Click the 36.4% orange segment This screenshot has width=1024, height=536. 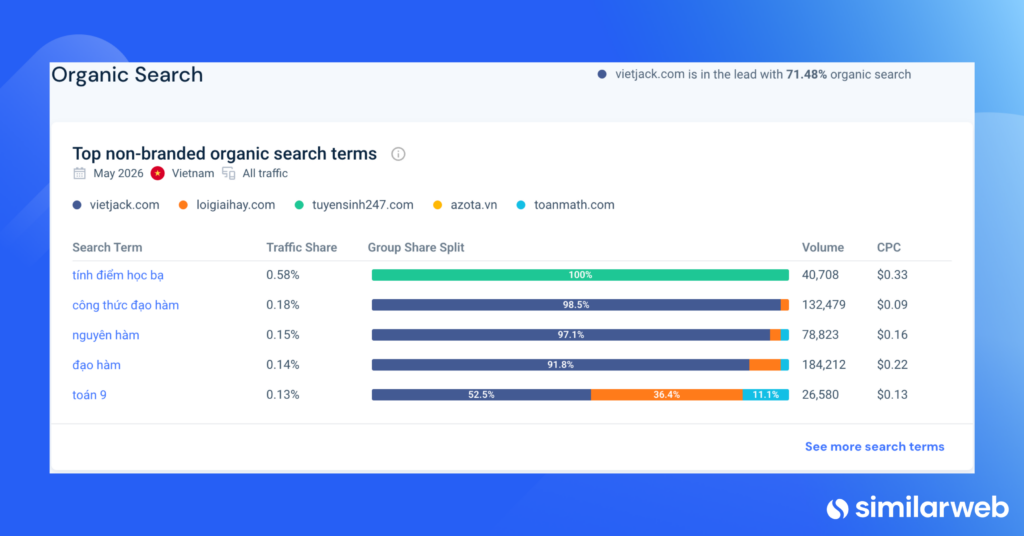coord(667,395)
